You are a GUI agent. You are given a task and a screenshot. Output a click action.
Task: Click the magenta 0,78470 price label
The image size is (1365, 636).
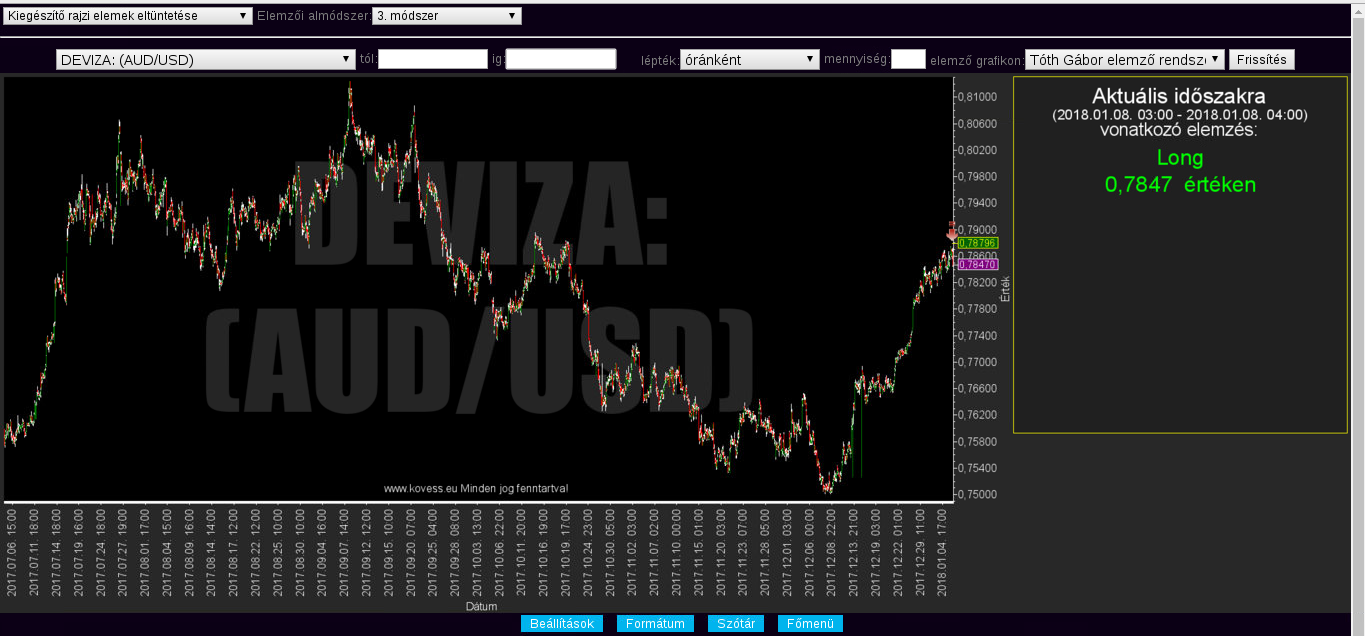point(977,264)
